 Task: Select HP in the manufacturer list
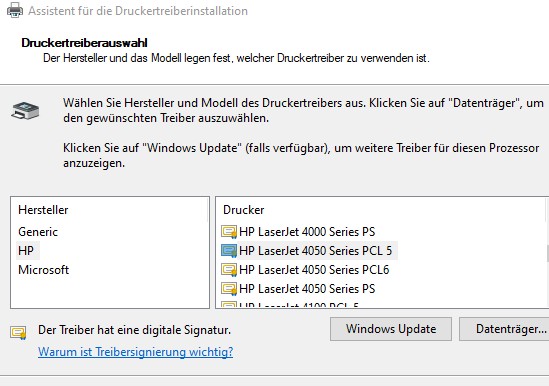[26, 251]
